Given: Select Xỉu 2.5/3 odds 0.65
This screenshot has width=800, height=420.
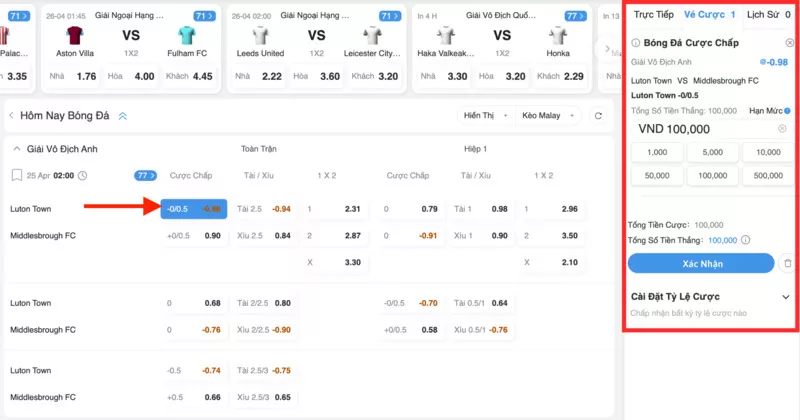Looking at the screenshot, I should click(264, 397).
